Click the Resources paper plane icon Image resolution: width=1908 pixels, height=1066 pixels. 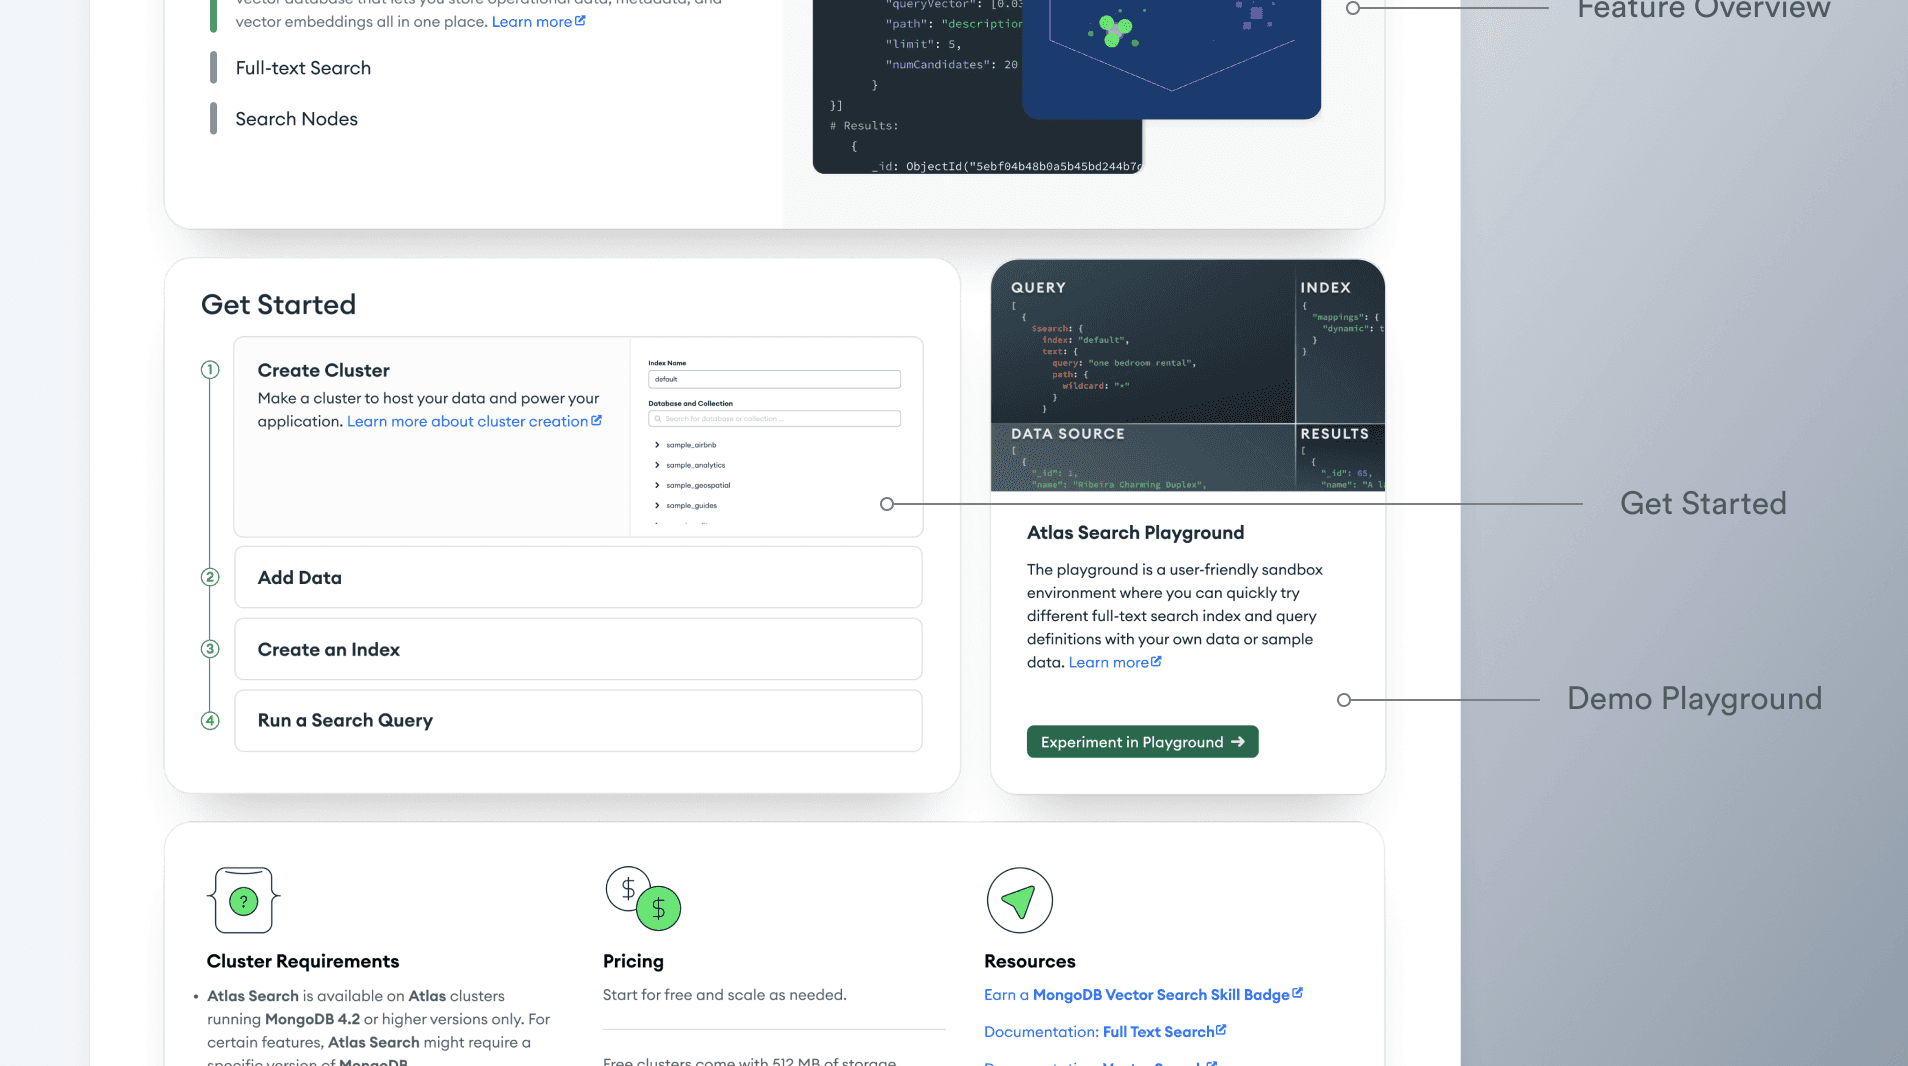tap(1019, 900)
